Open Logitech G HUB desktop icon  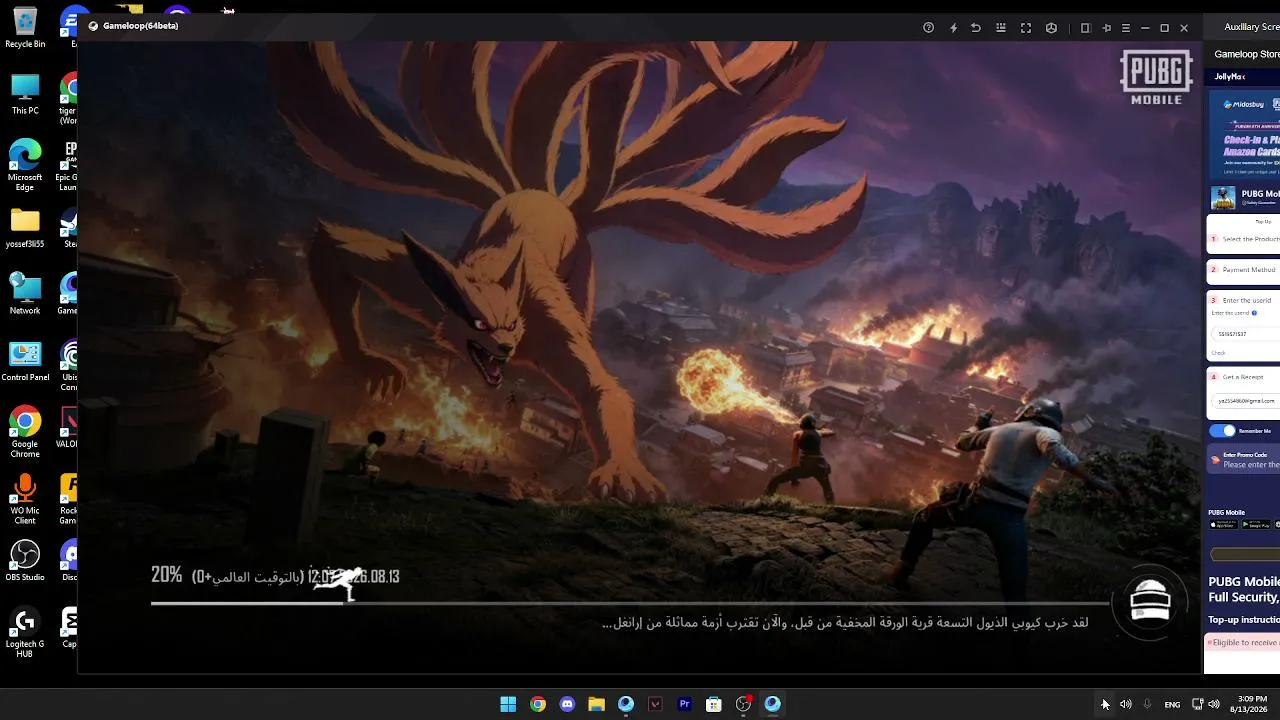[x=25, y=632]
